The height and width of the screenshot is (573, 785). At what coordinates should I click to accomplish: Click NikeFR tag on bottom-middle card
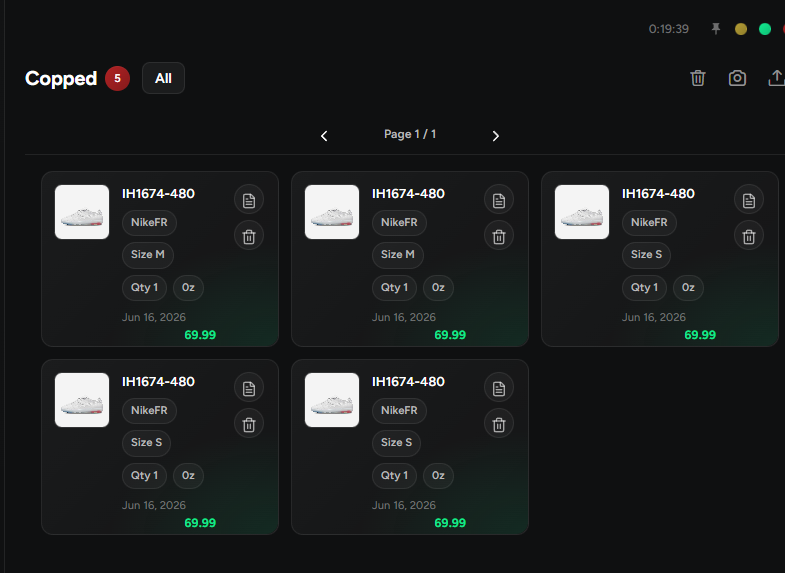point(399,410)
